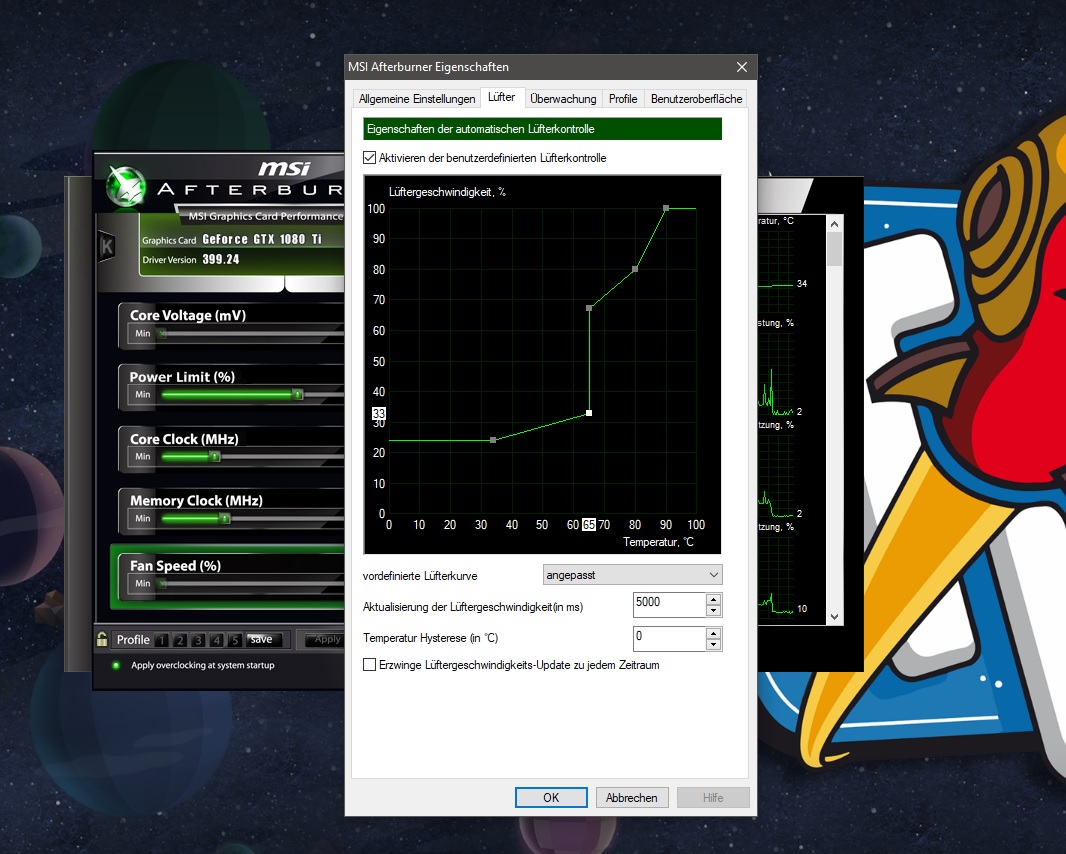This screenshot has height=854, width=1066.
Task: Click the K side button in Afterburner
Action: 106,246
